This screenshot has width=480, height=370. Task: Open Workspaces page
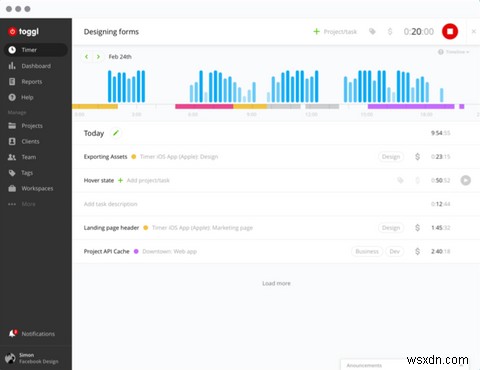point(37,188)
